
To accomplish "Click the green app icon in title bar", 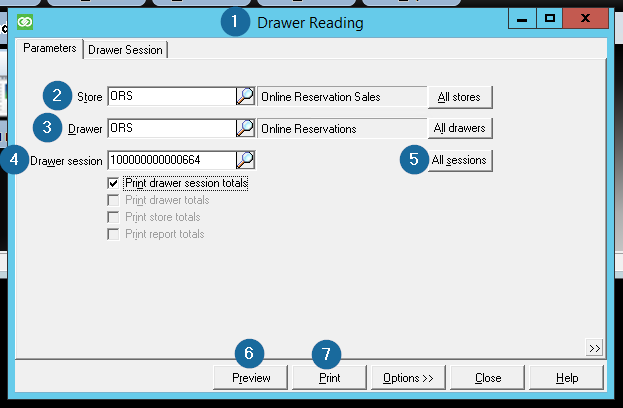I will click(25, 22).
